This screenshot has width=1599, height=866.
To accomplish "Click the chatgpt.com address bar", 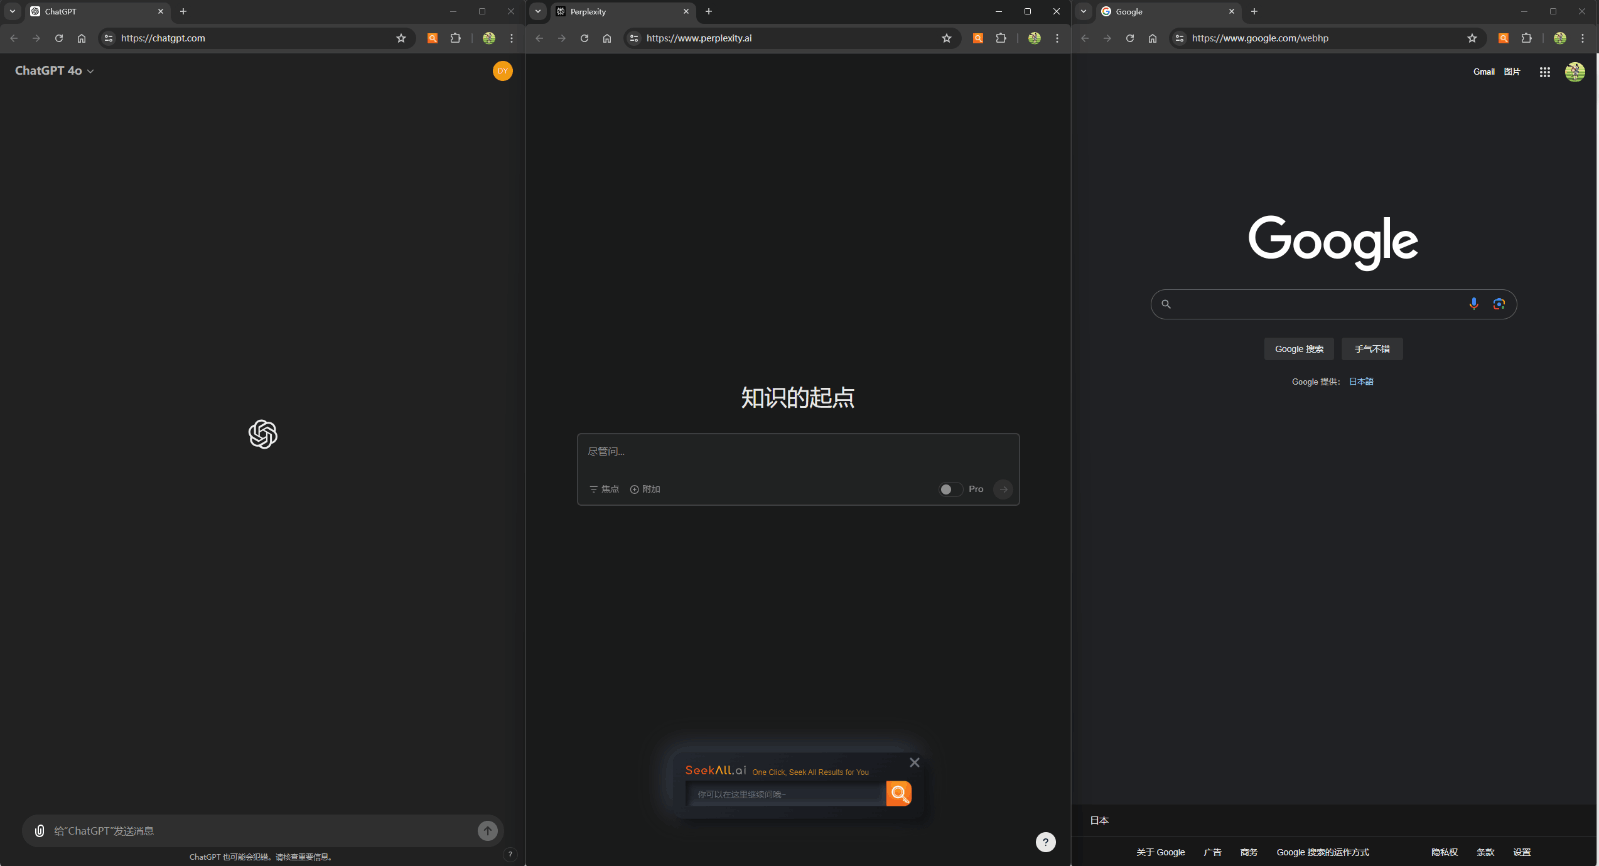I will tap(255, 38).
